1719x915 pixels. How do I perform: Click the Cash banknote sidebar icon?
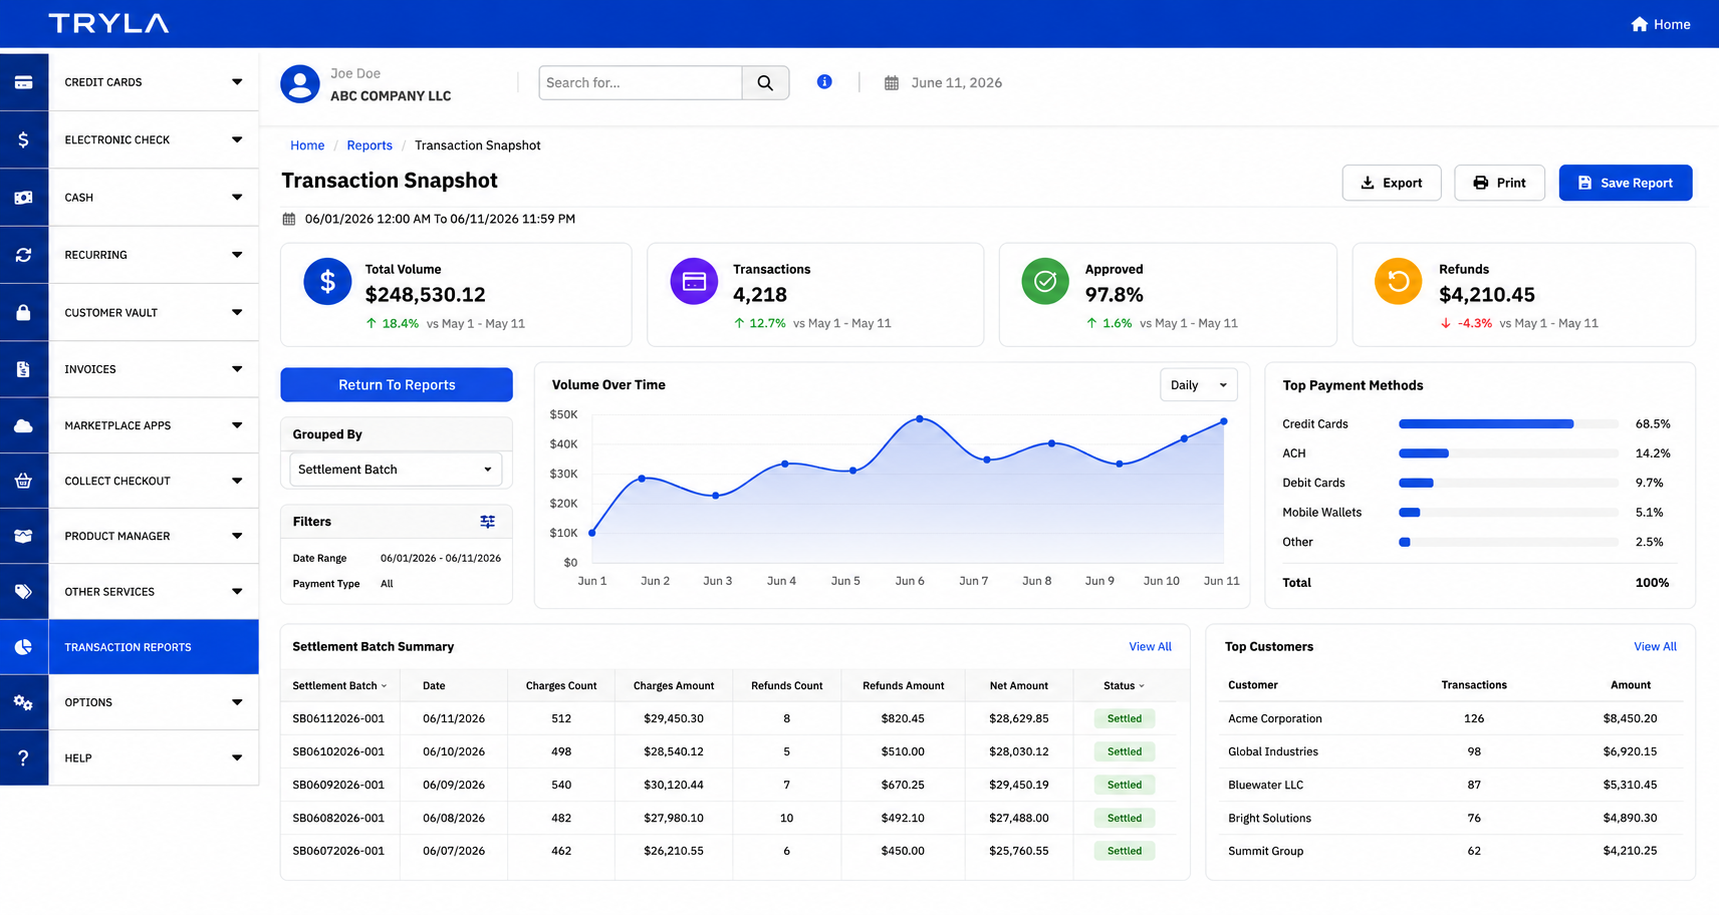point(23,198)
